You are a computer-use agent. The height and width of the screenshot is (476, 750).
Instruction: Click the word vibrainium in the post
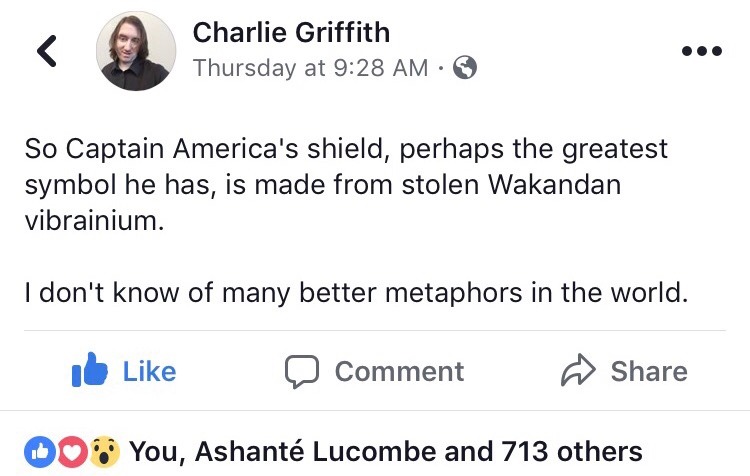click(x=92, y=221)
